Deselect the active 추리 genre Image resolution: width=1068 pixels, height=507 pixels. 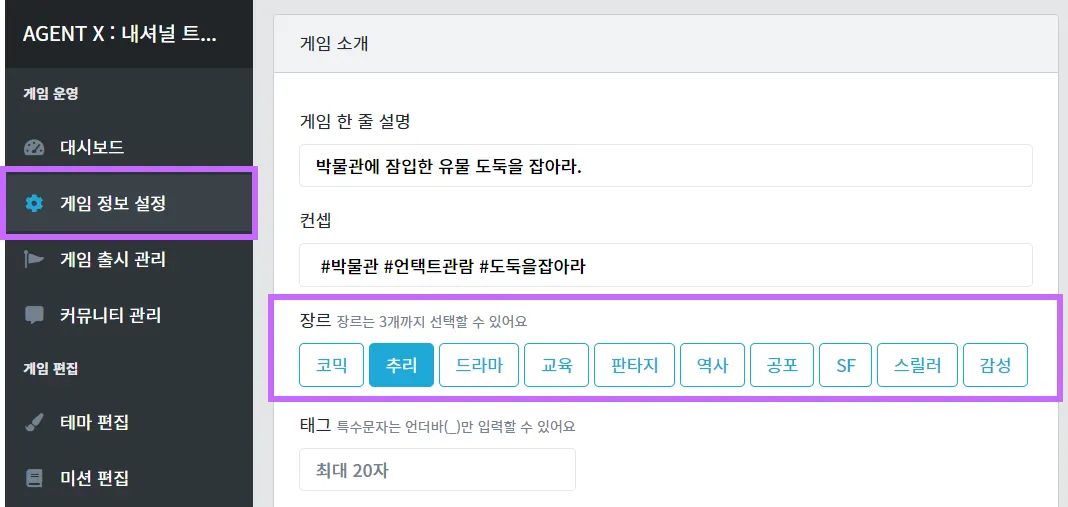click(401, 365)
